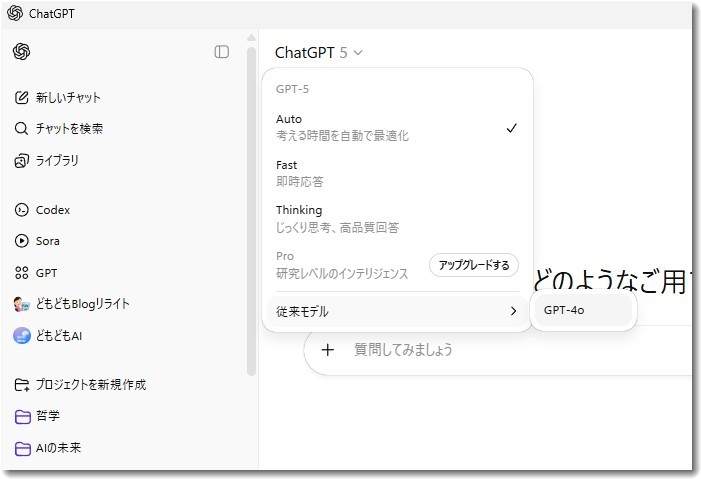Click the magnifier icon beside チャットを検索
Viewport: 701px width, 479px height.
[x=21, y=129]
